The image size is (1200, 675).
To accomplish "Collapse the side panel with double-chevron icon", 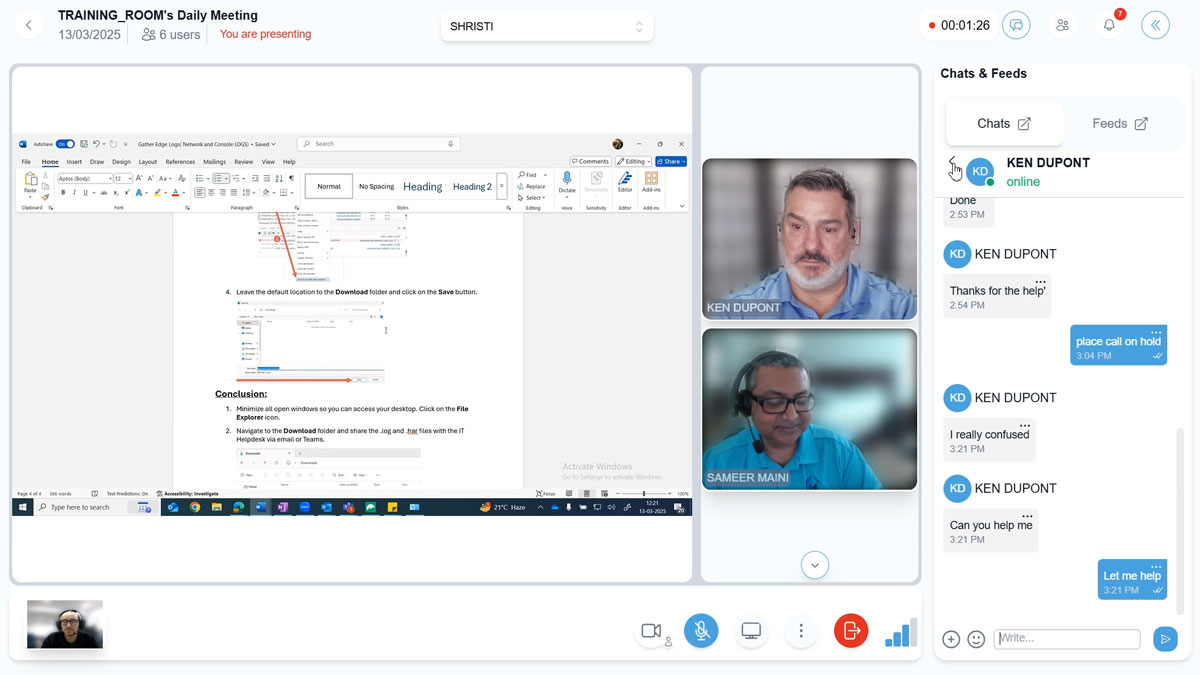I will tap(1155, 26).
